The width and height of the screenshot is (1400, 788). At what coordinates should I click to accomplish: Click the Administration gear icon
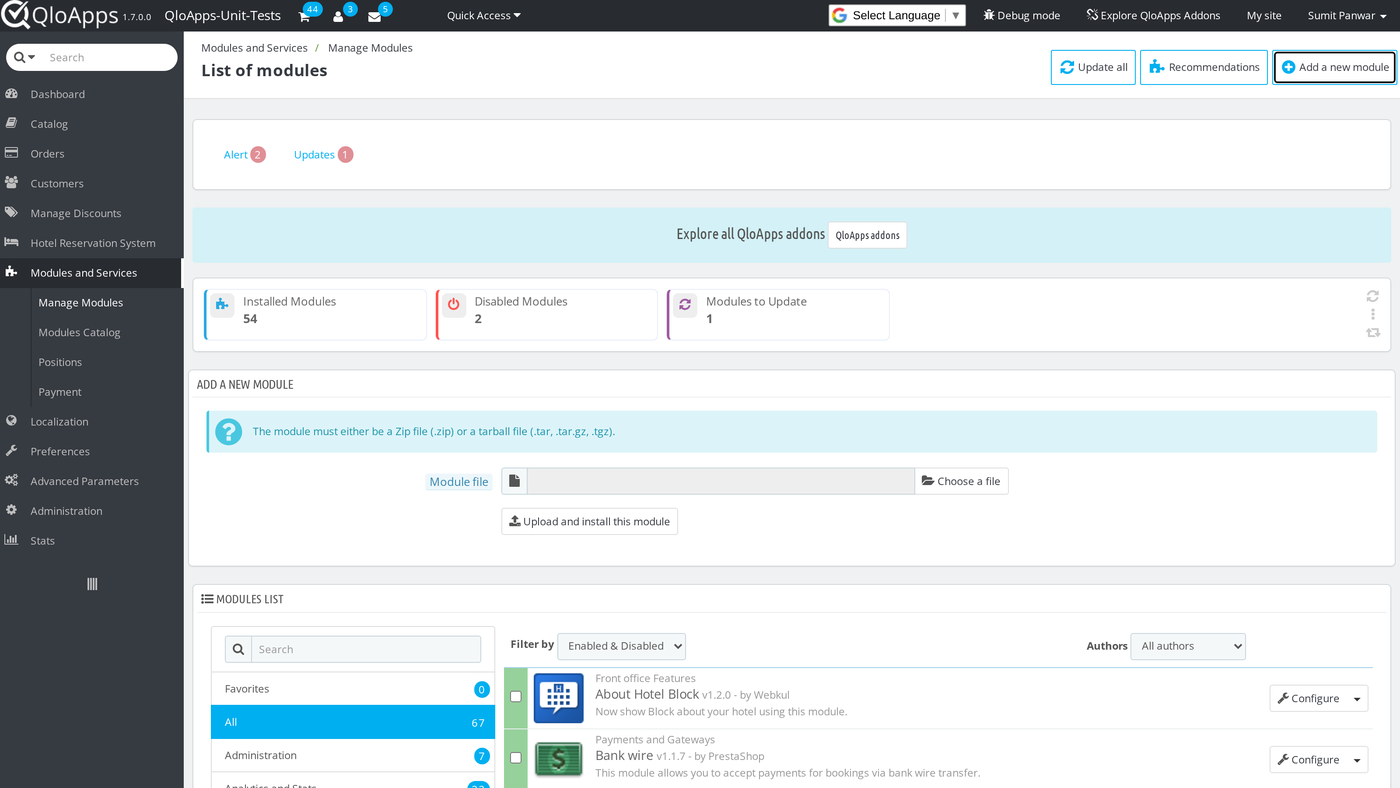click(12, 510)
